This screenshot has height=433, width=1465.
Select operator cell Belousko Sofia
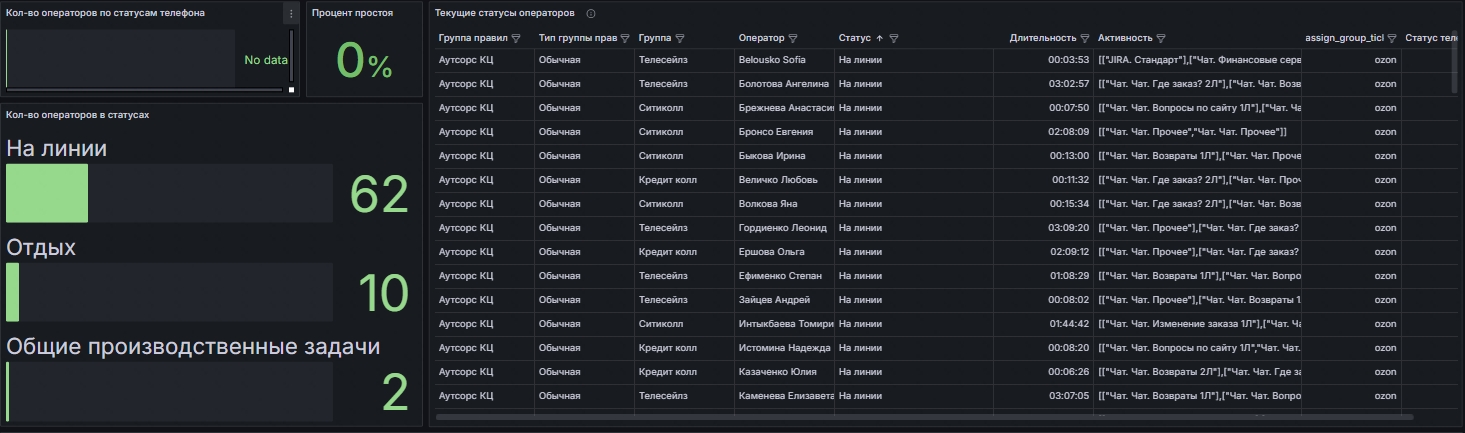click(784, 60)
